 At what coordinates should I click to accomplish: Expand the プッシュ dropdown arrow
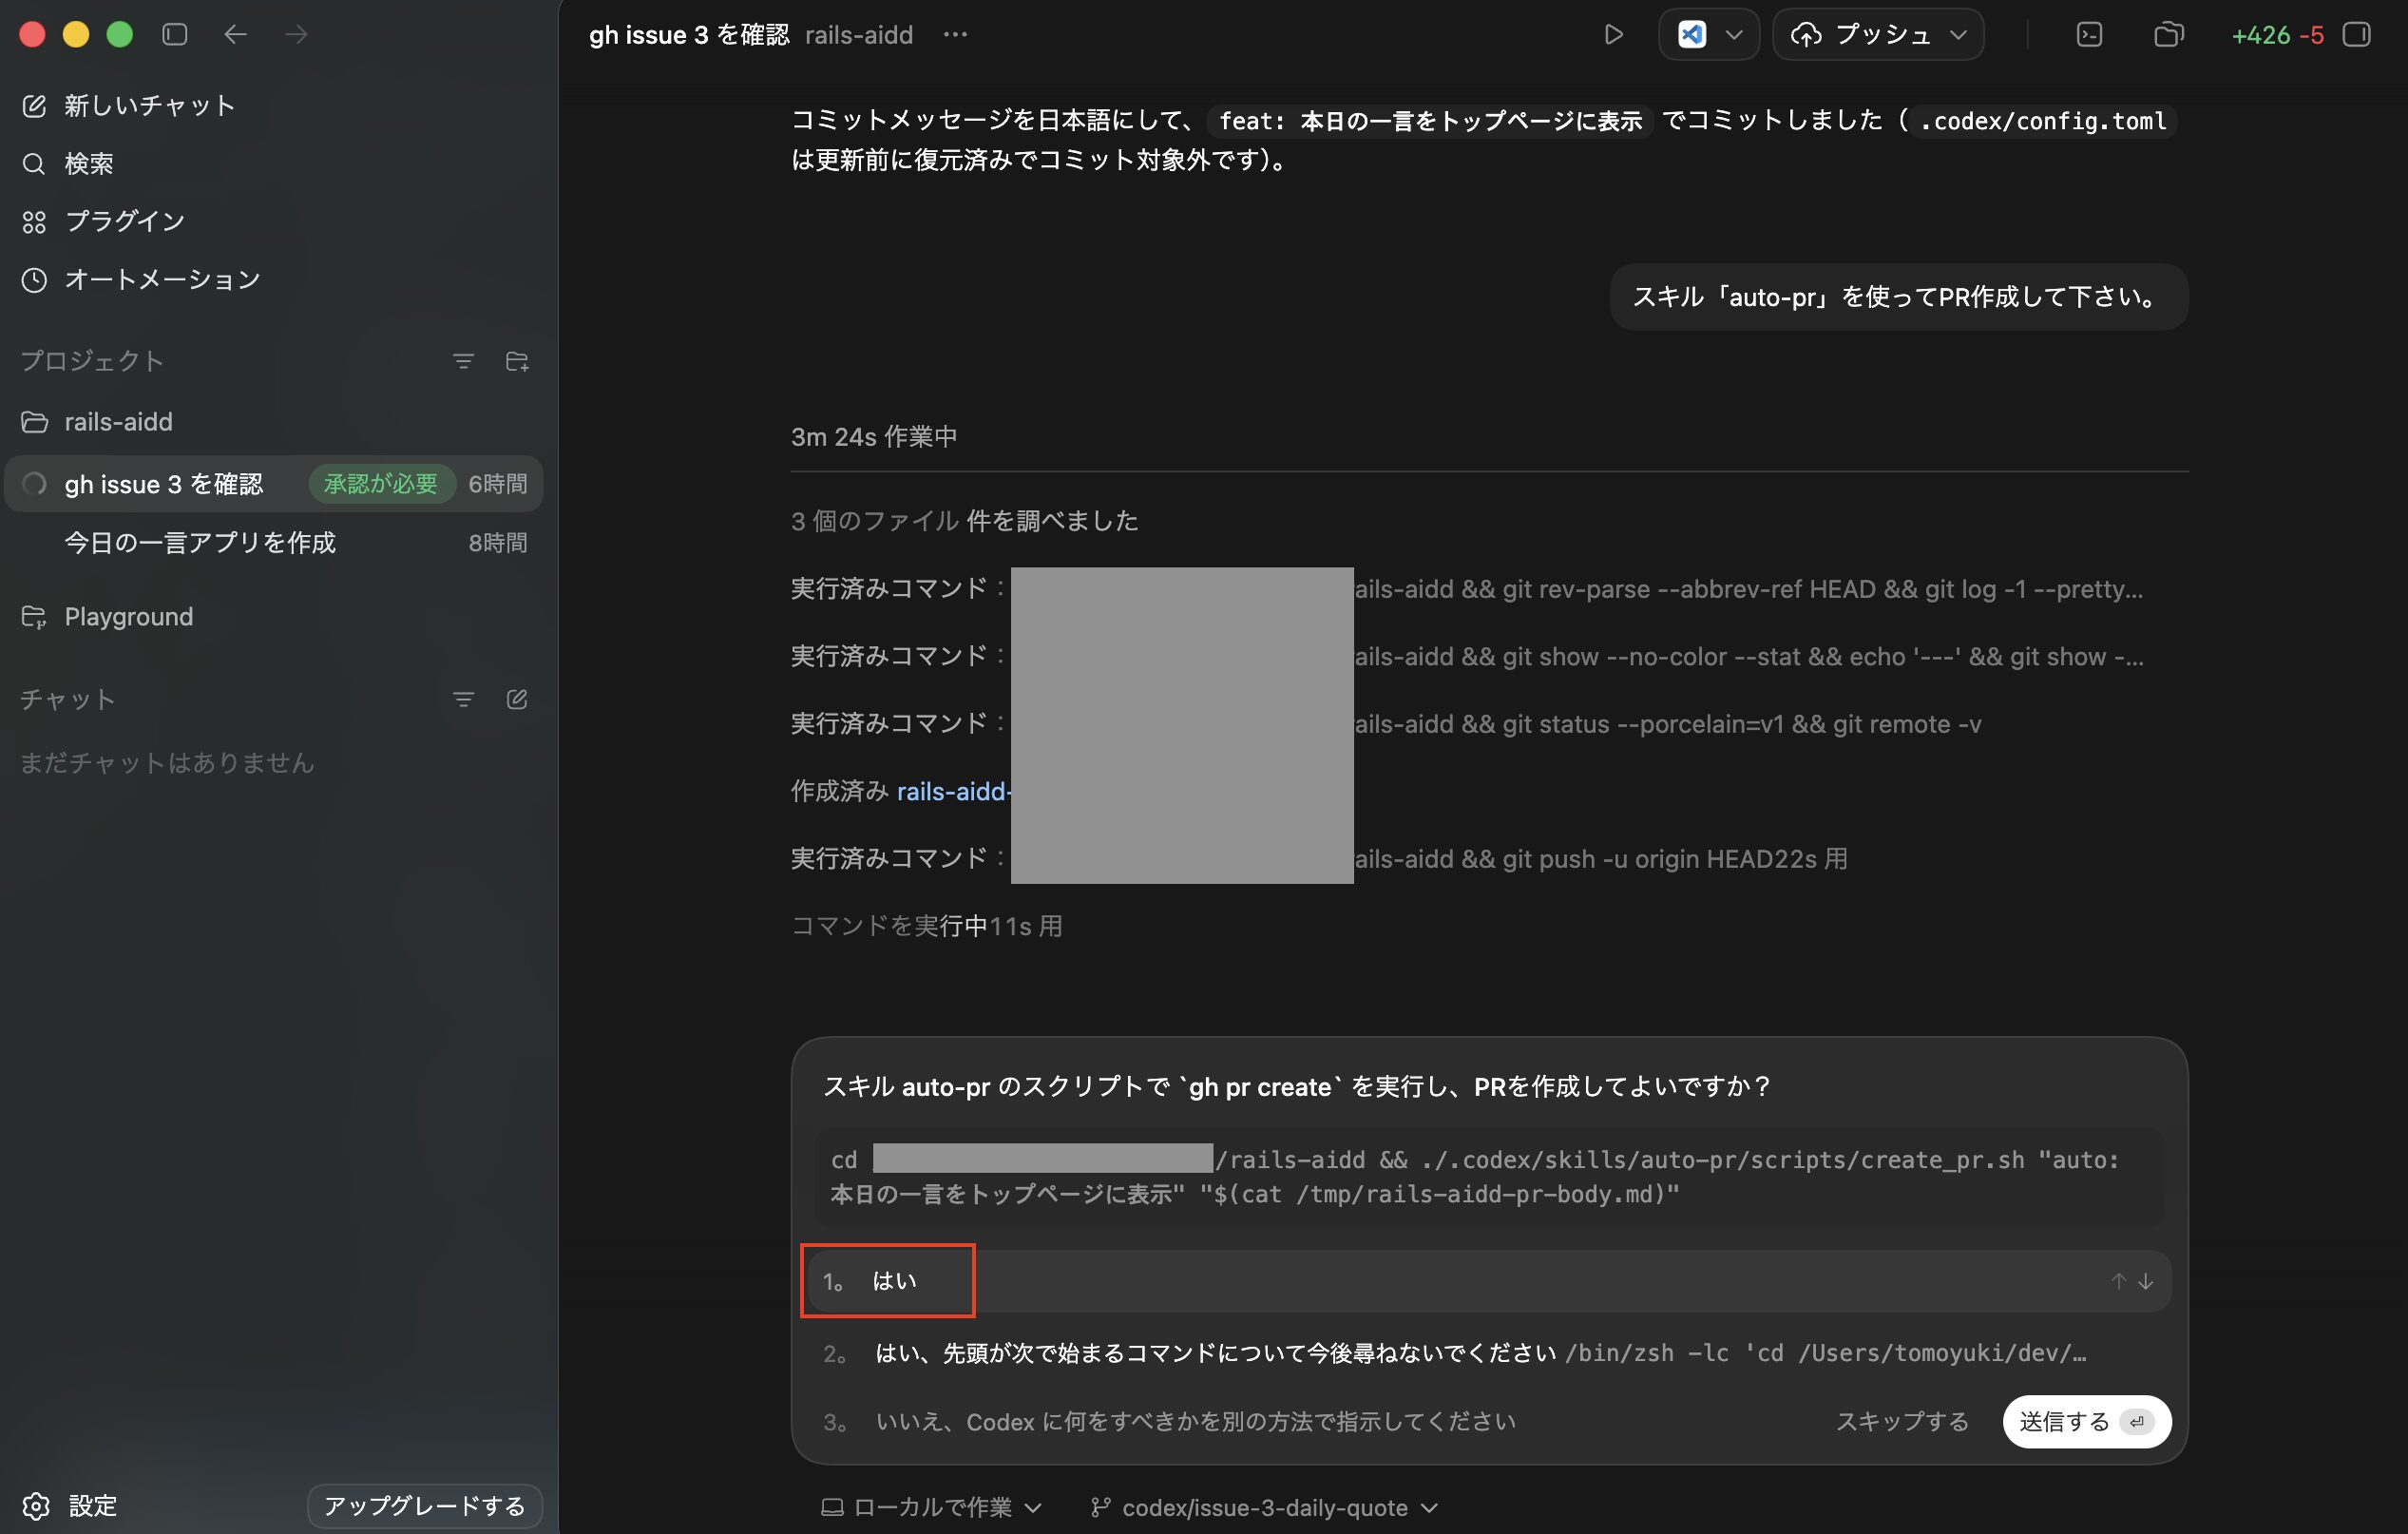tap(1958, 35)
